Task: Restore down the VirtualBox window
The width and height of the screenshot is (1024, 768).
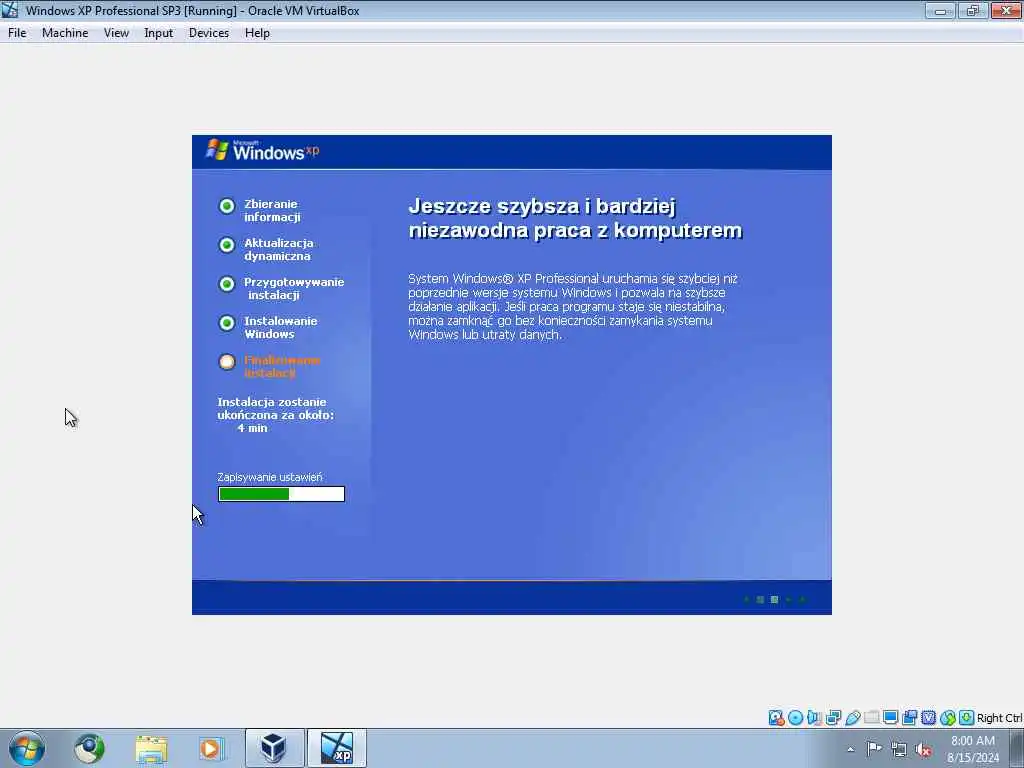Action: tap(972, 10)
